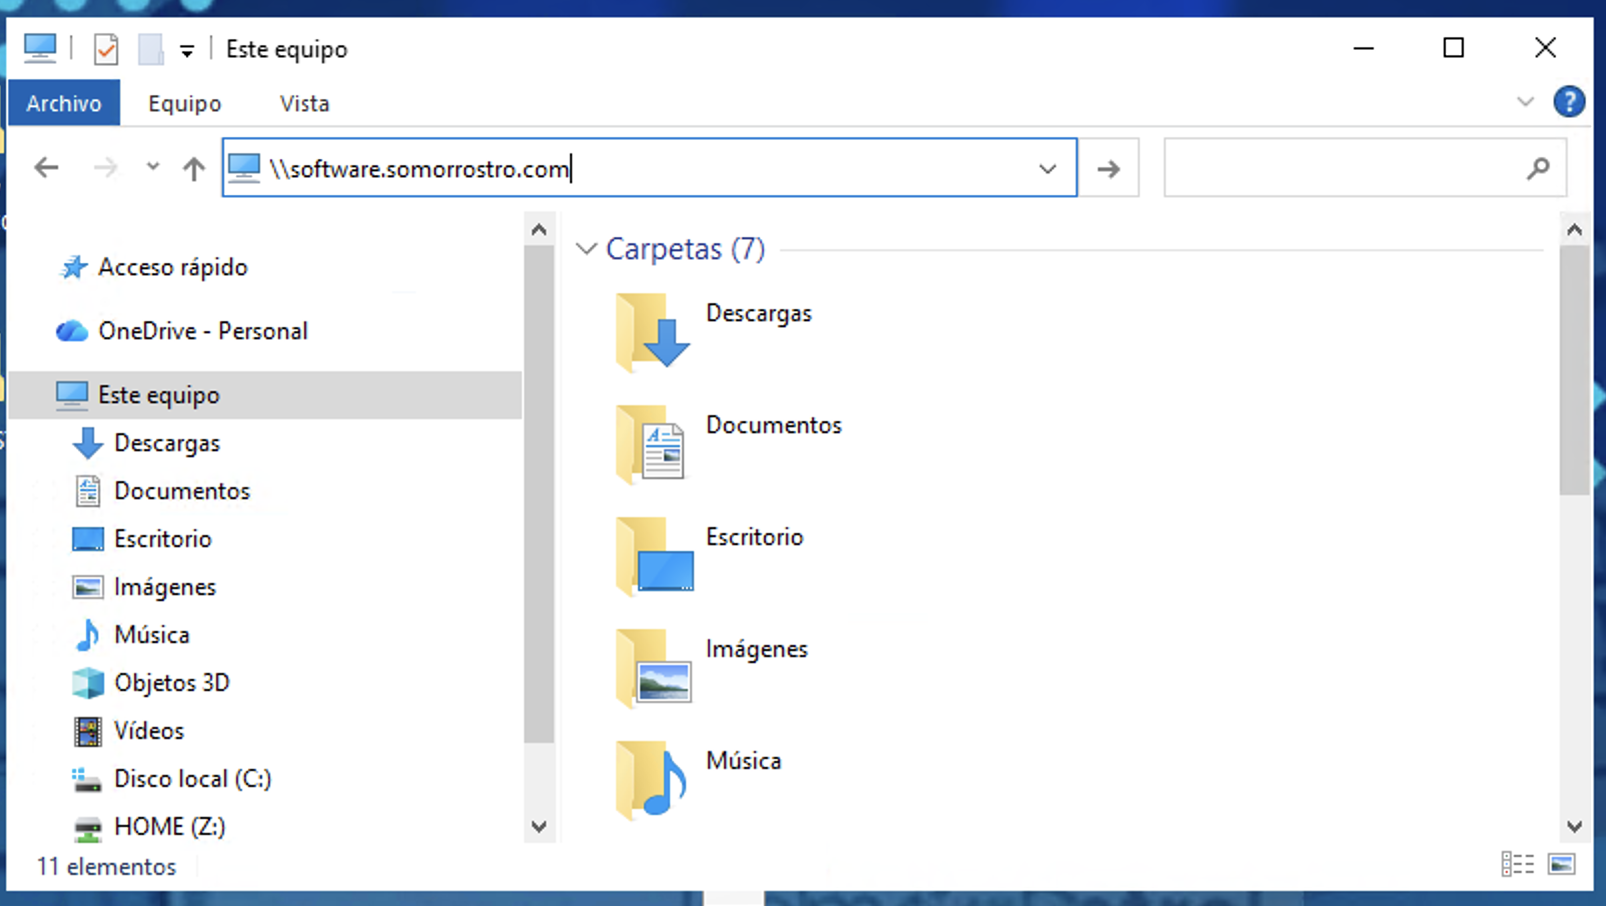
Task: Expand the ribbon with the chevron
Action: pos(1525,102)
